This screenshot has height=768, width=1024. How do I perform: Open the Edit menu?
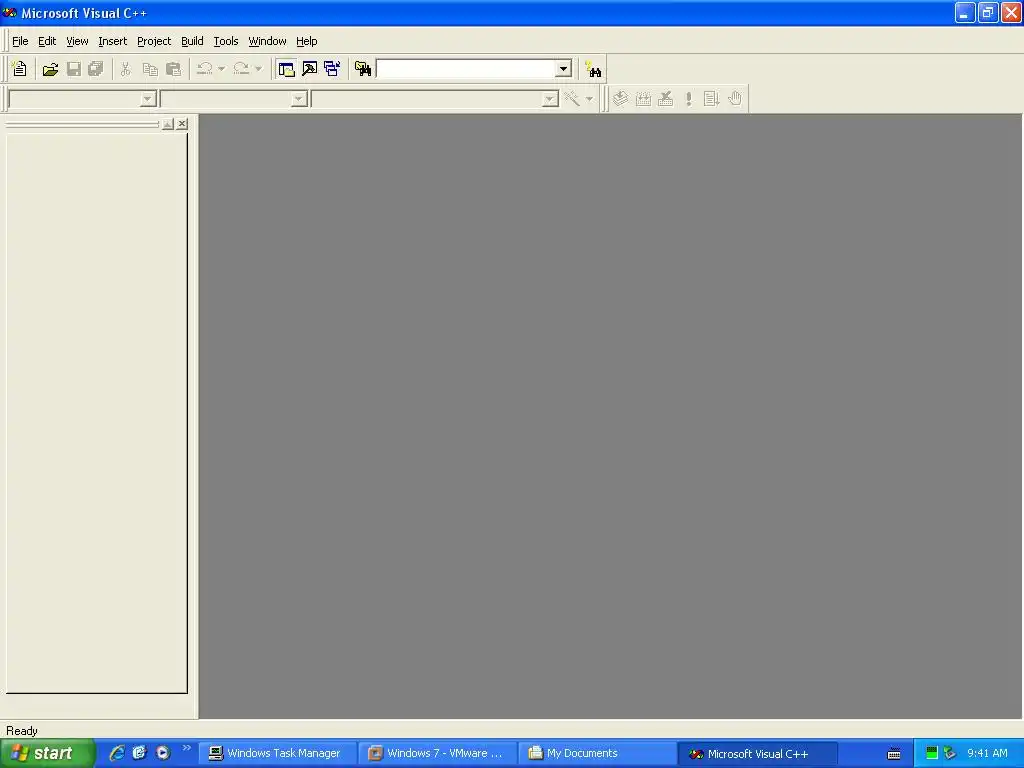coord(47,41)
